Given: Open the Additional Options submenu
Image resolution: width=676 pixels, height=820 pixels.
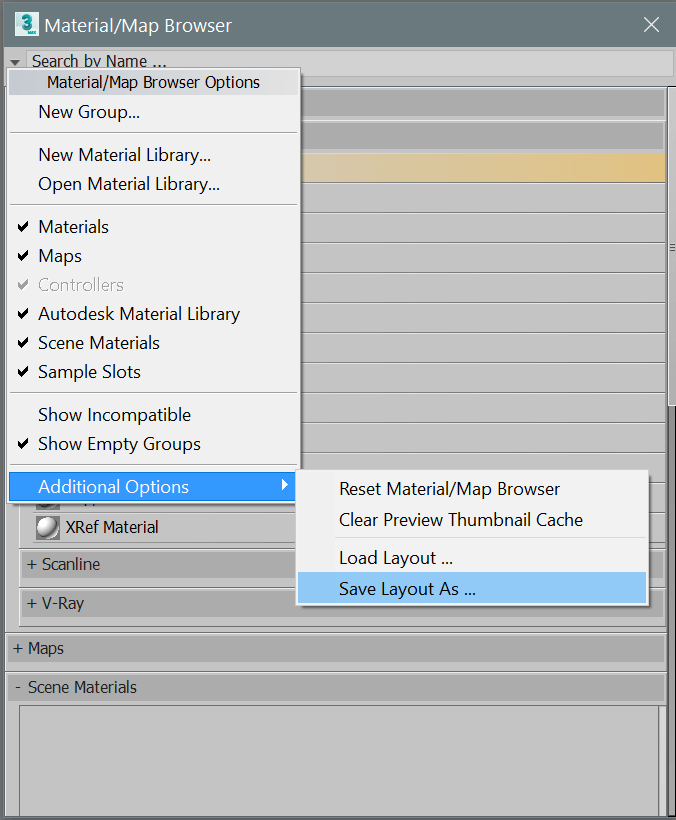Looking at the screenshot, I should (153, 487).
